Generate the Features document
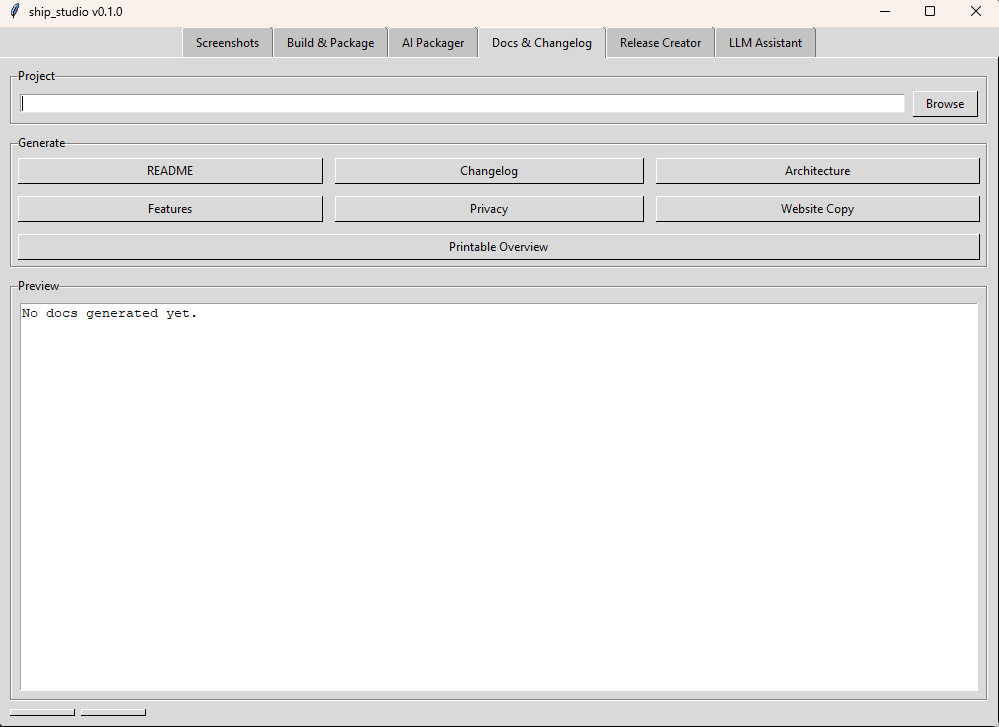The image size is (999, 727). pyautogui.click(x=169, y=208)
